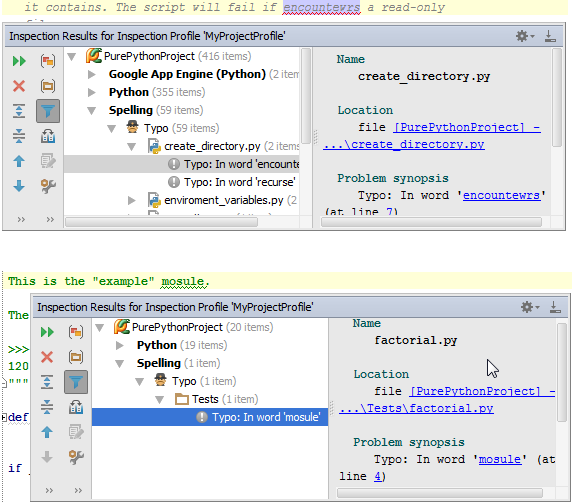Click the upper tree horizontal scrollbar

tap(161, 222)
